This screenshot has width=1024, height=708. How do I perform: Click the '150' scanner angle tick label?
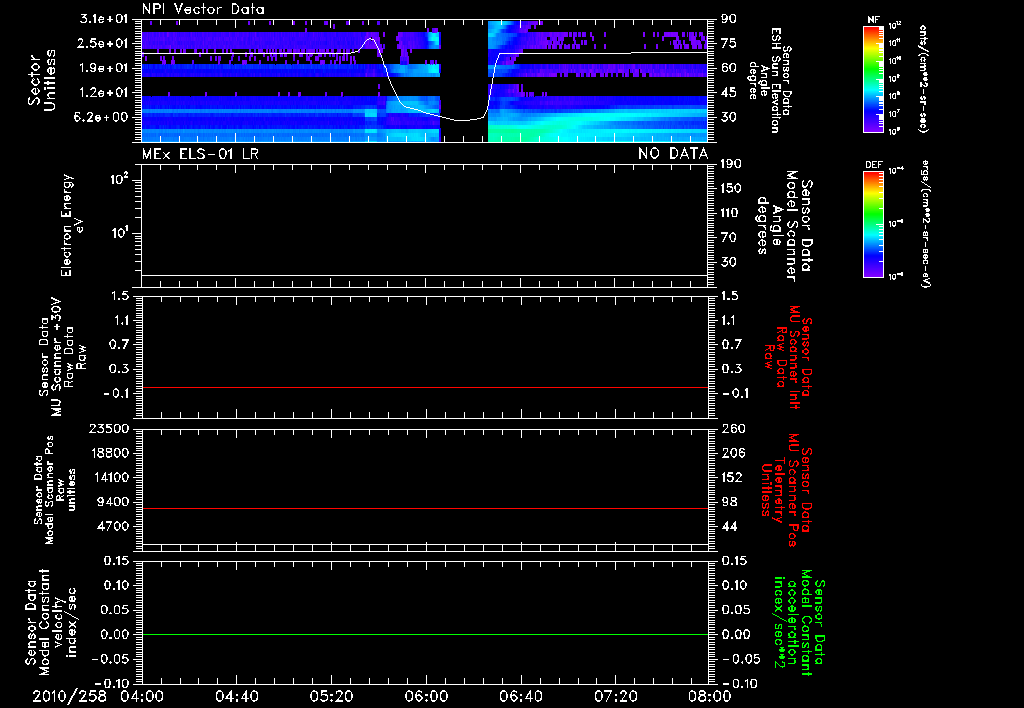(731, 189)
